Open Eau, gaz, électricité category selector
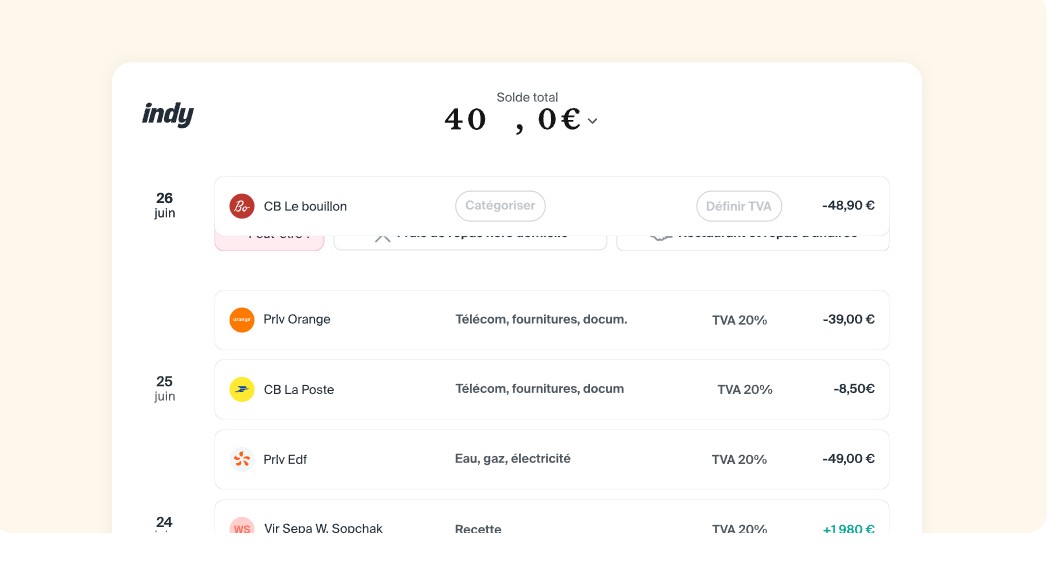 [x=512, y=459]
